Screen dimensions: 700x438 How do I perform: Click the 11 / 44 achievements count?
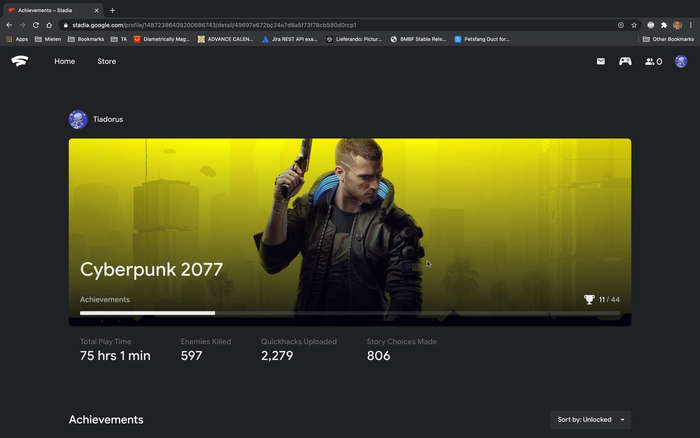(609, 300)
